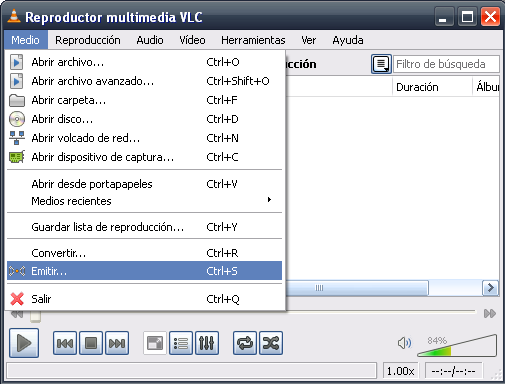
Task: Skip to next track
Action: tap(117, 343)
